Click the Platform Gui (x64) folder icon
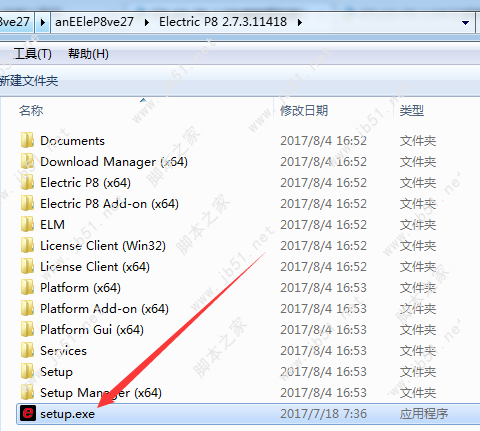Viewport: 480px width, 431px height. 27,329
